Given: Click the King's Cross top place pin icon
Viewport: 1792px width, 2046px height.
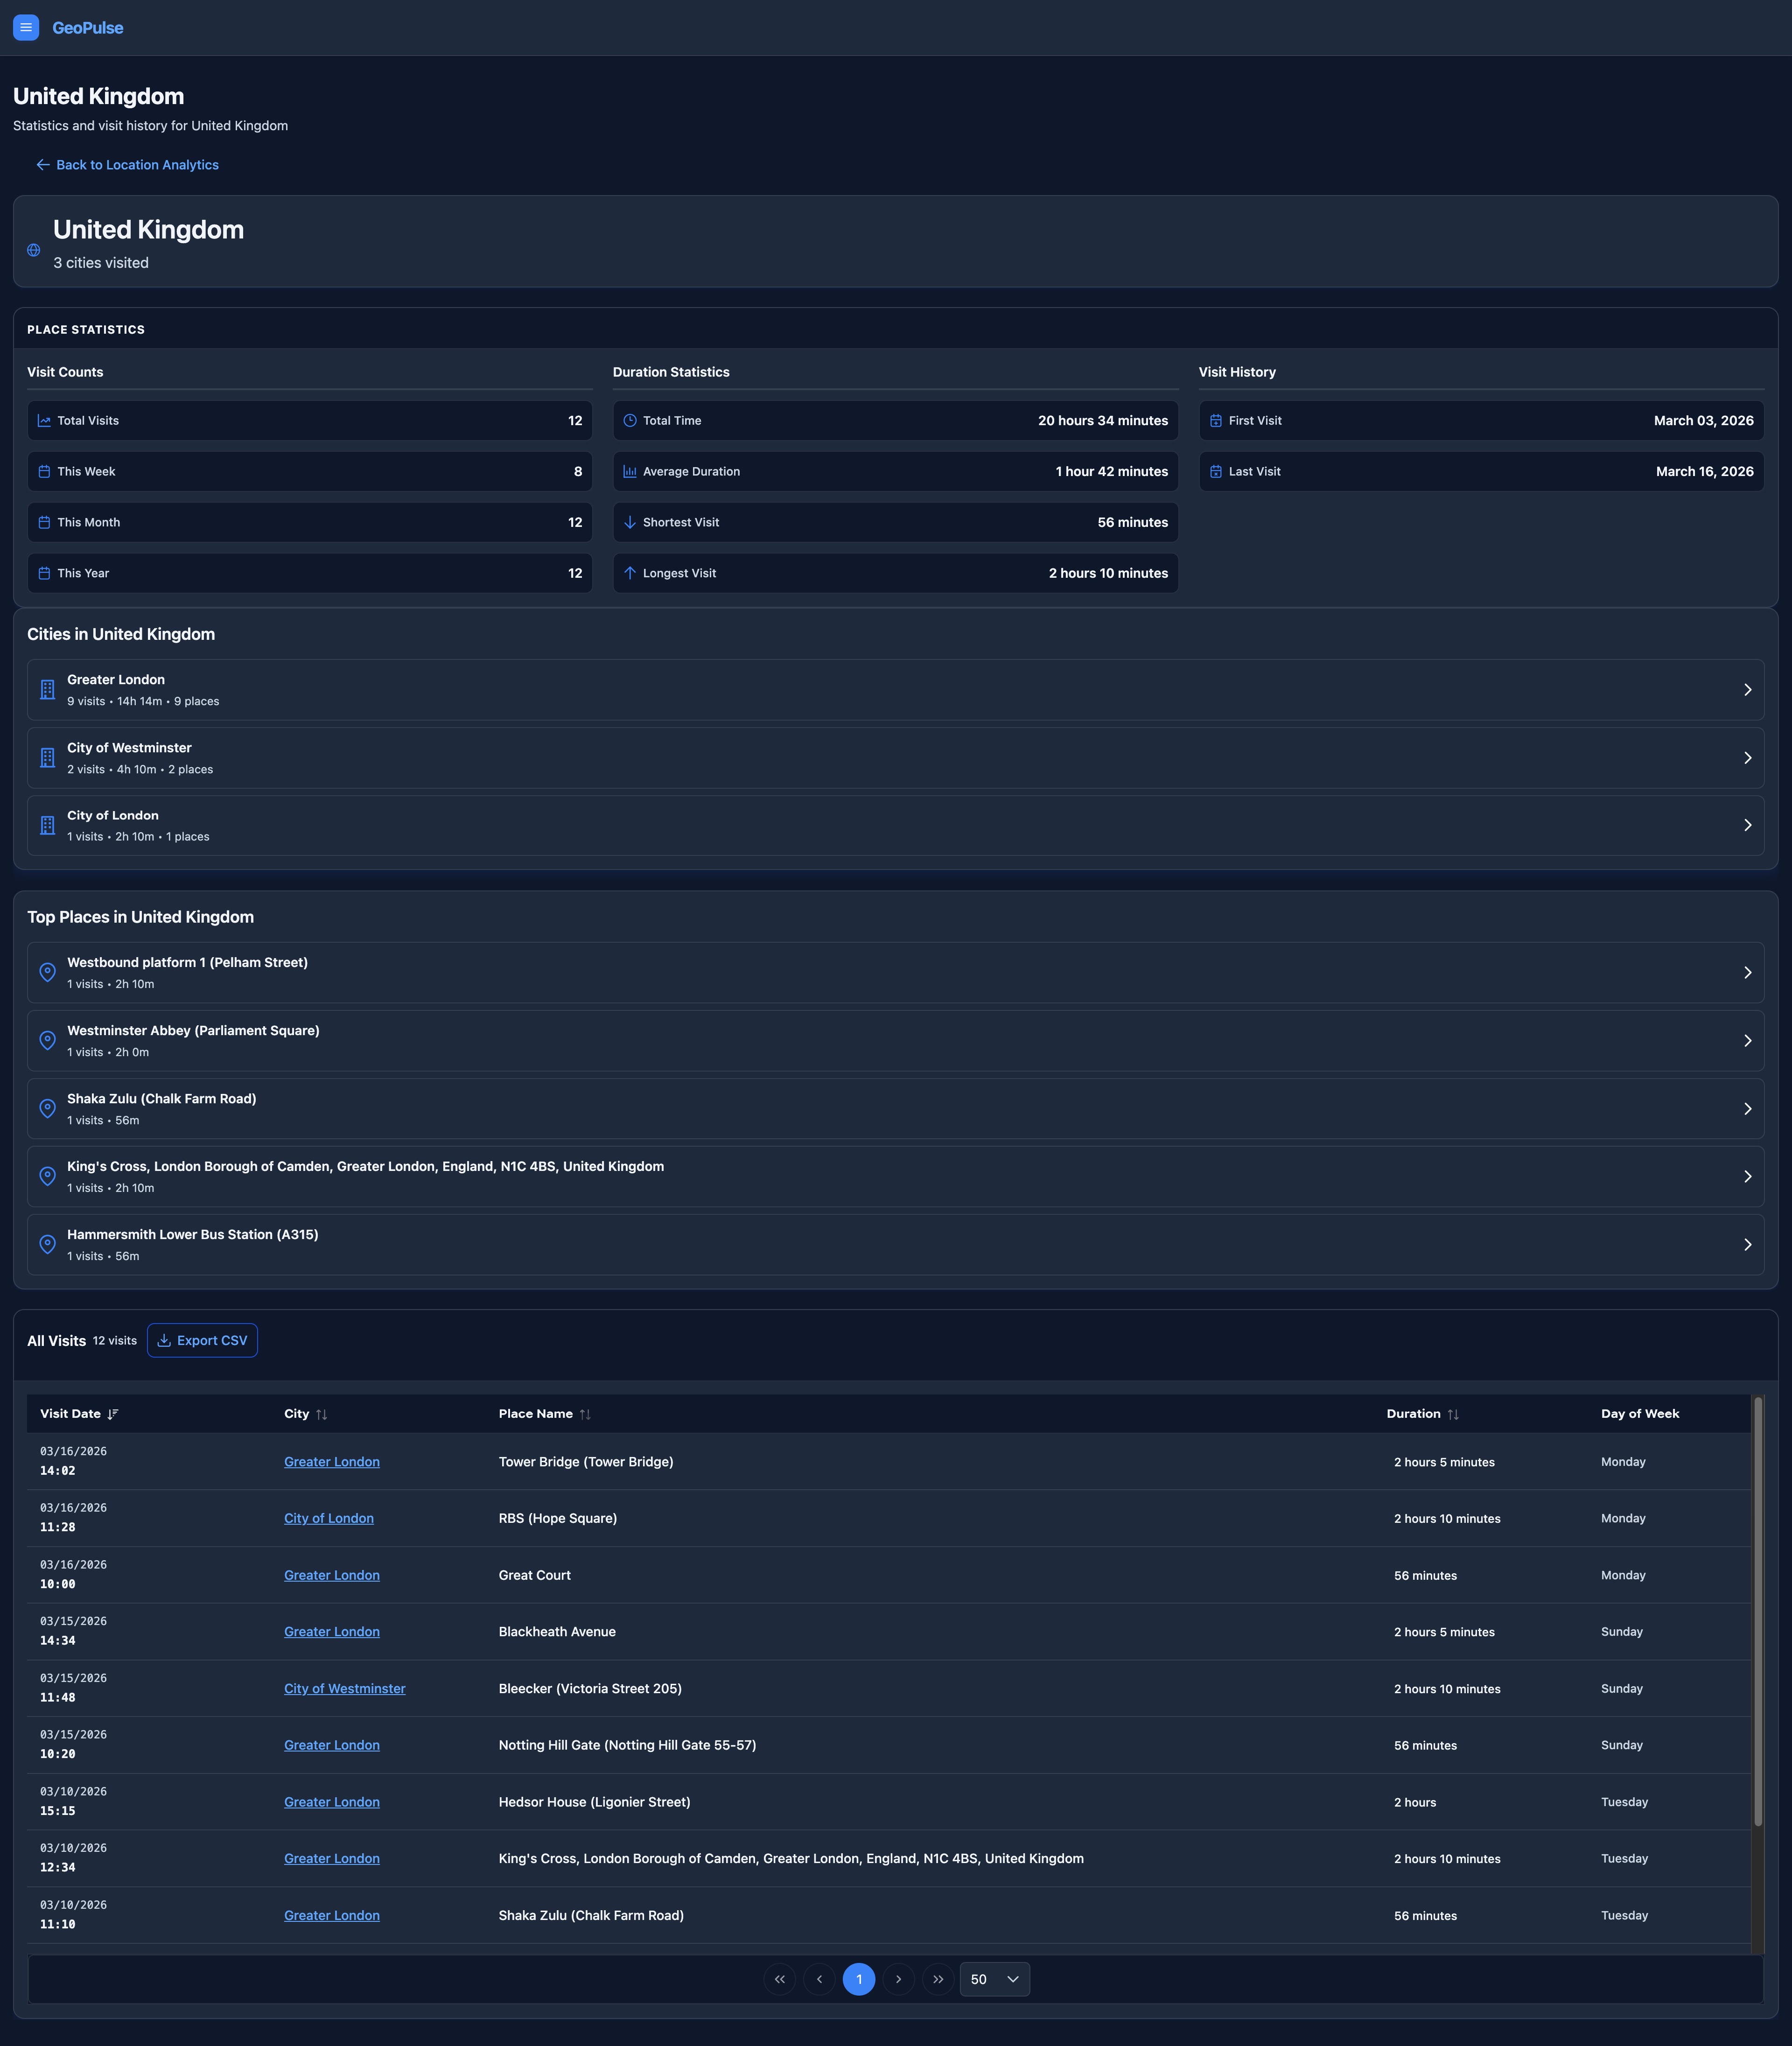Looking at the screenshot, I should (x=47, y=1177).
